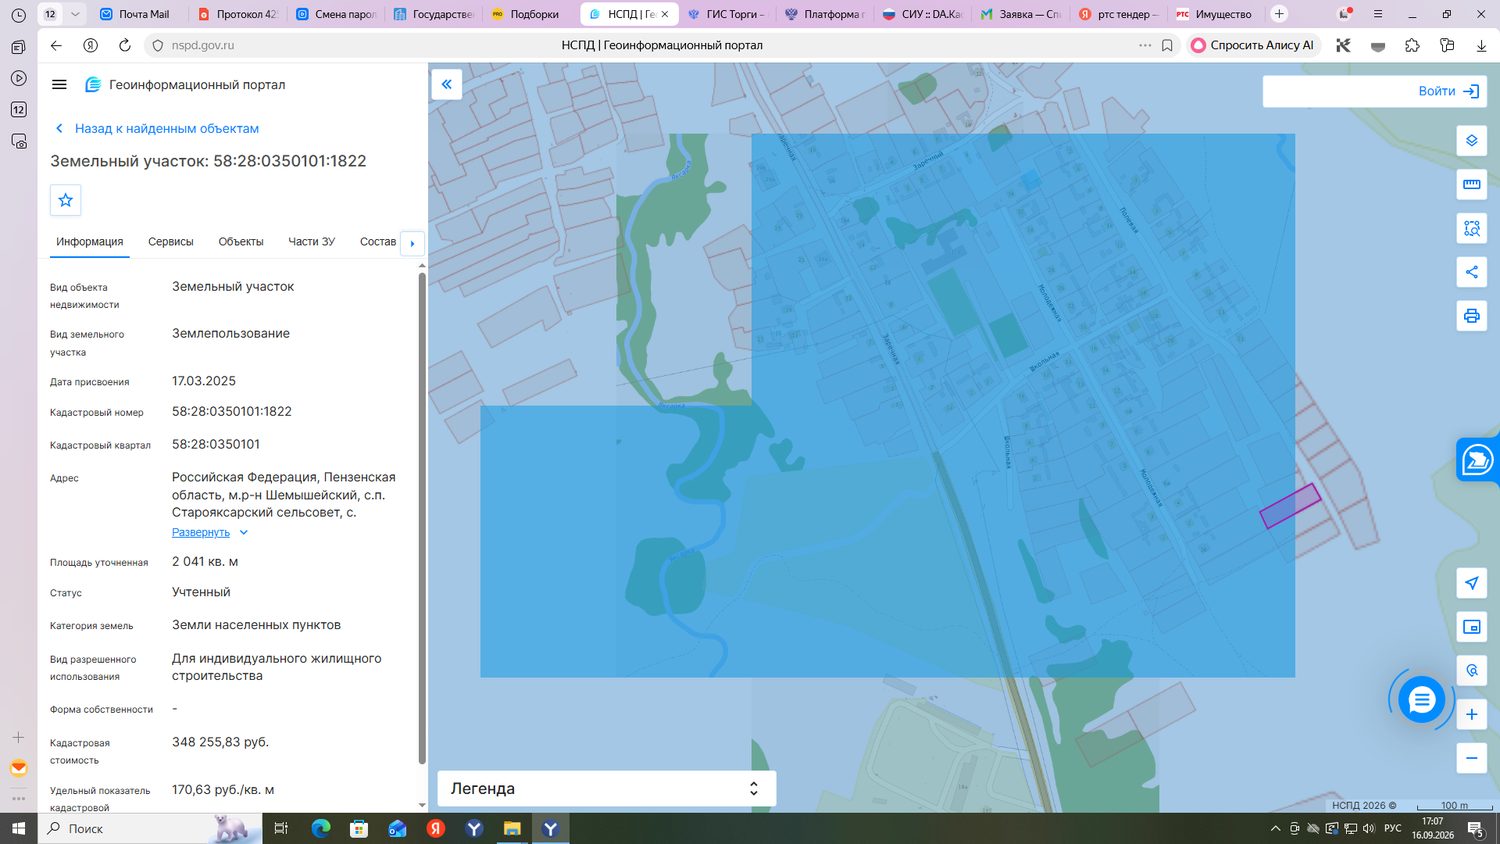Select the ruler measurement tool
The height and width of the screenshot is (844, 1500).
pos(1471,184)
